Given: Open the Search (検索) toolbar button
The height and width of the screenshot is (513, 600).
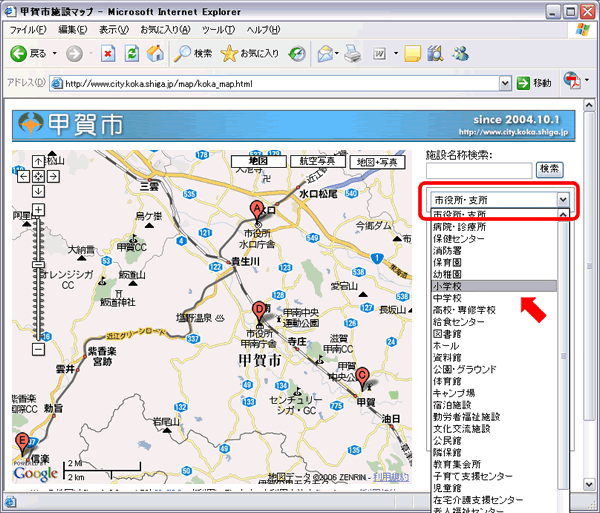Looking at the screenshot, I should (x=193, y=54).
